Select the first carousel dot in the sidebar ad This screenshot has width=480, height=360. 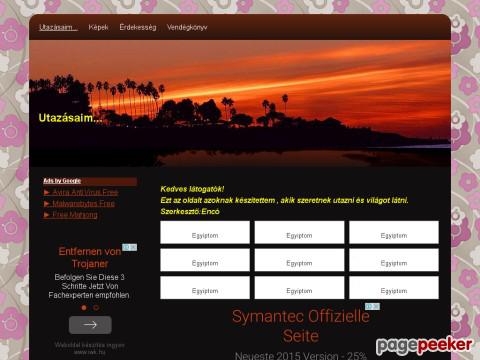[84, 308]
